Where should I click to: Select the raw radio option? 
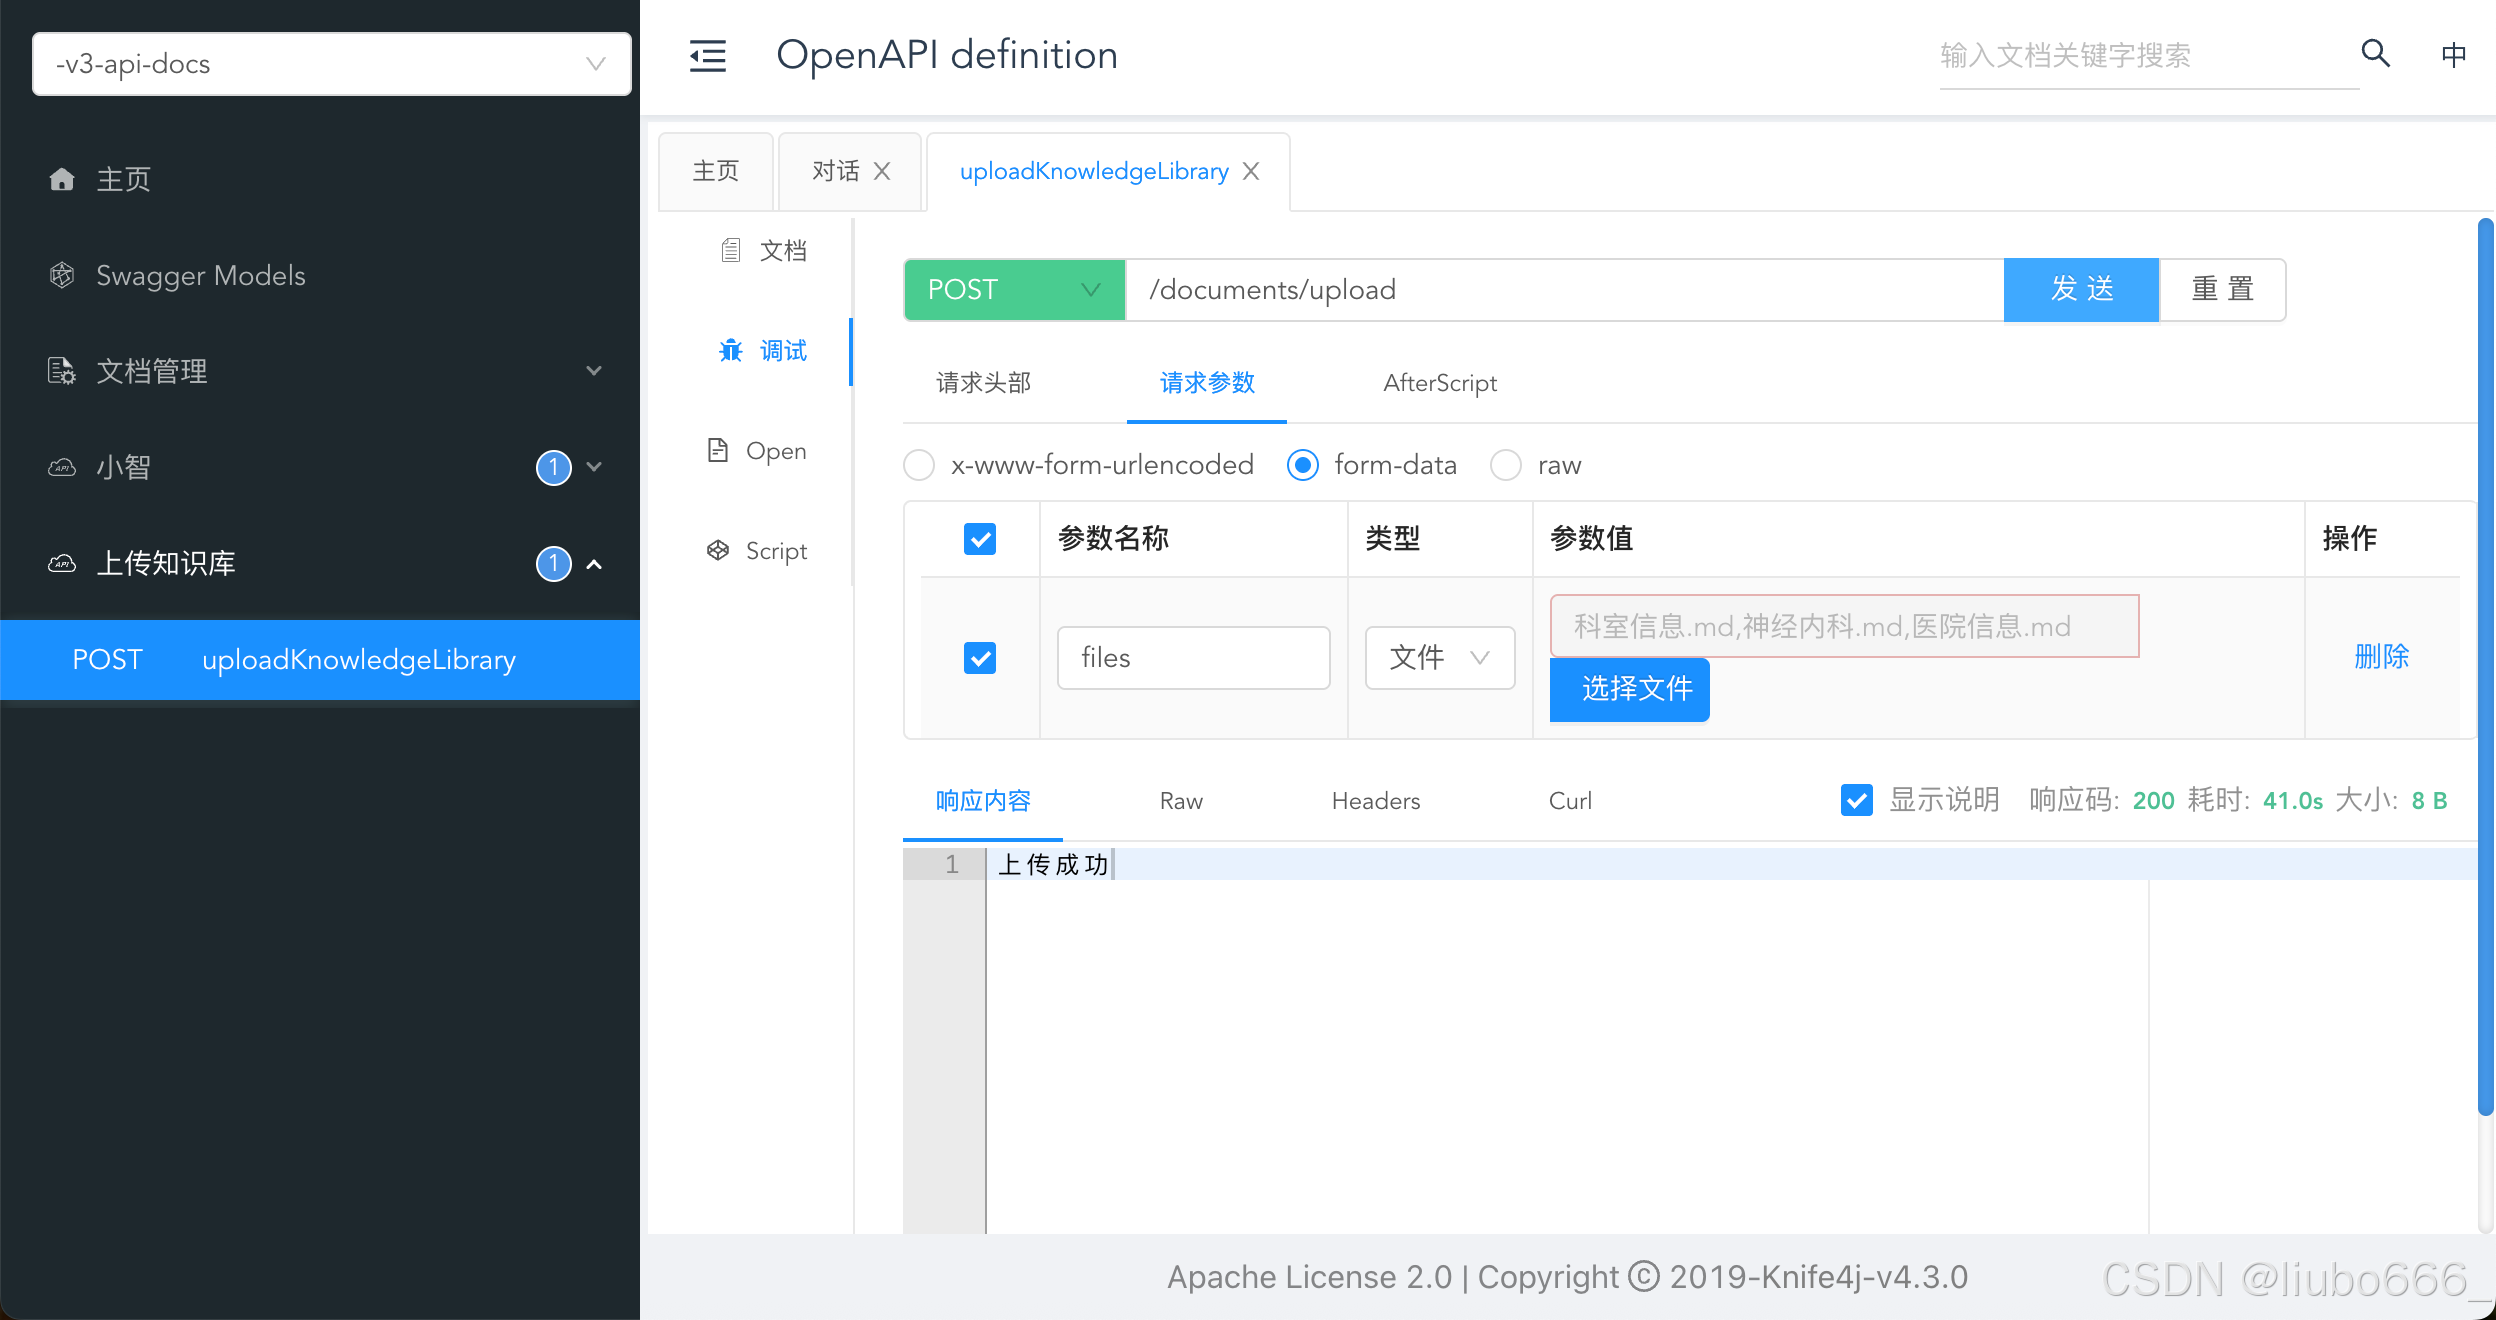1506,465
